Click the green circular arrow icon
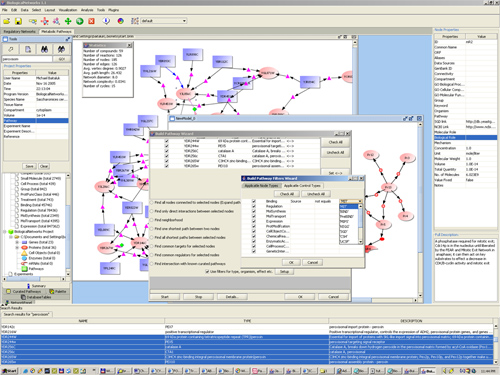The height and width of the screenshot is (375, 500). click(x=80, y=21)
